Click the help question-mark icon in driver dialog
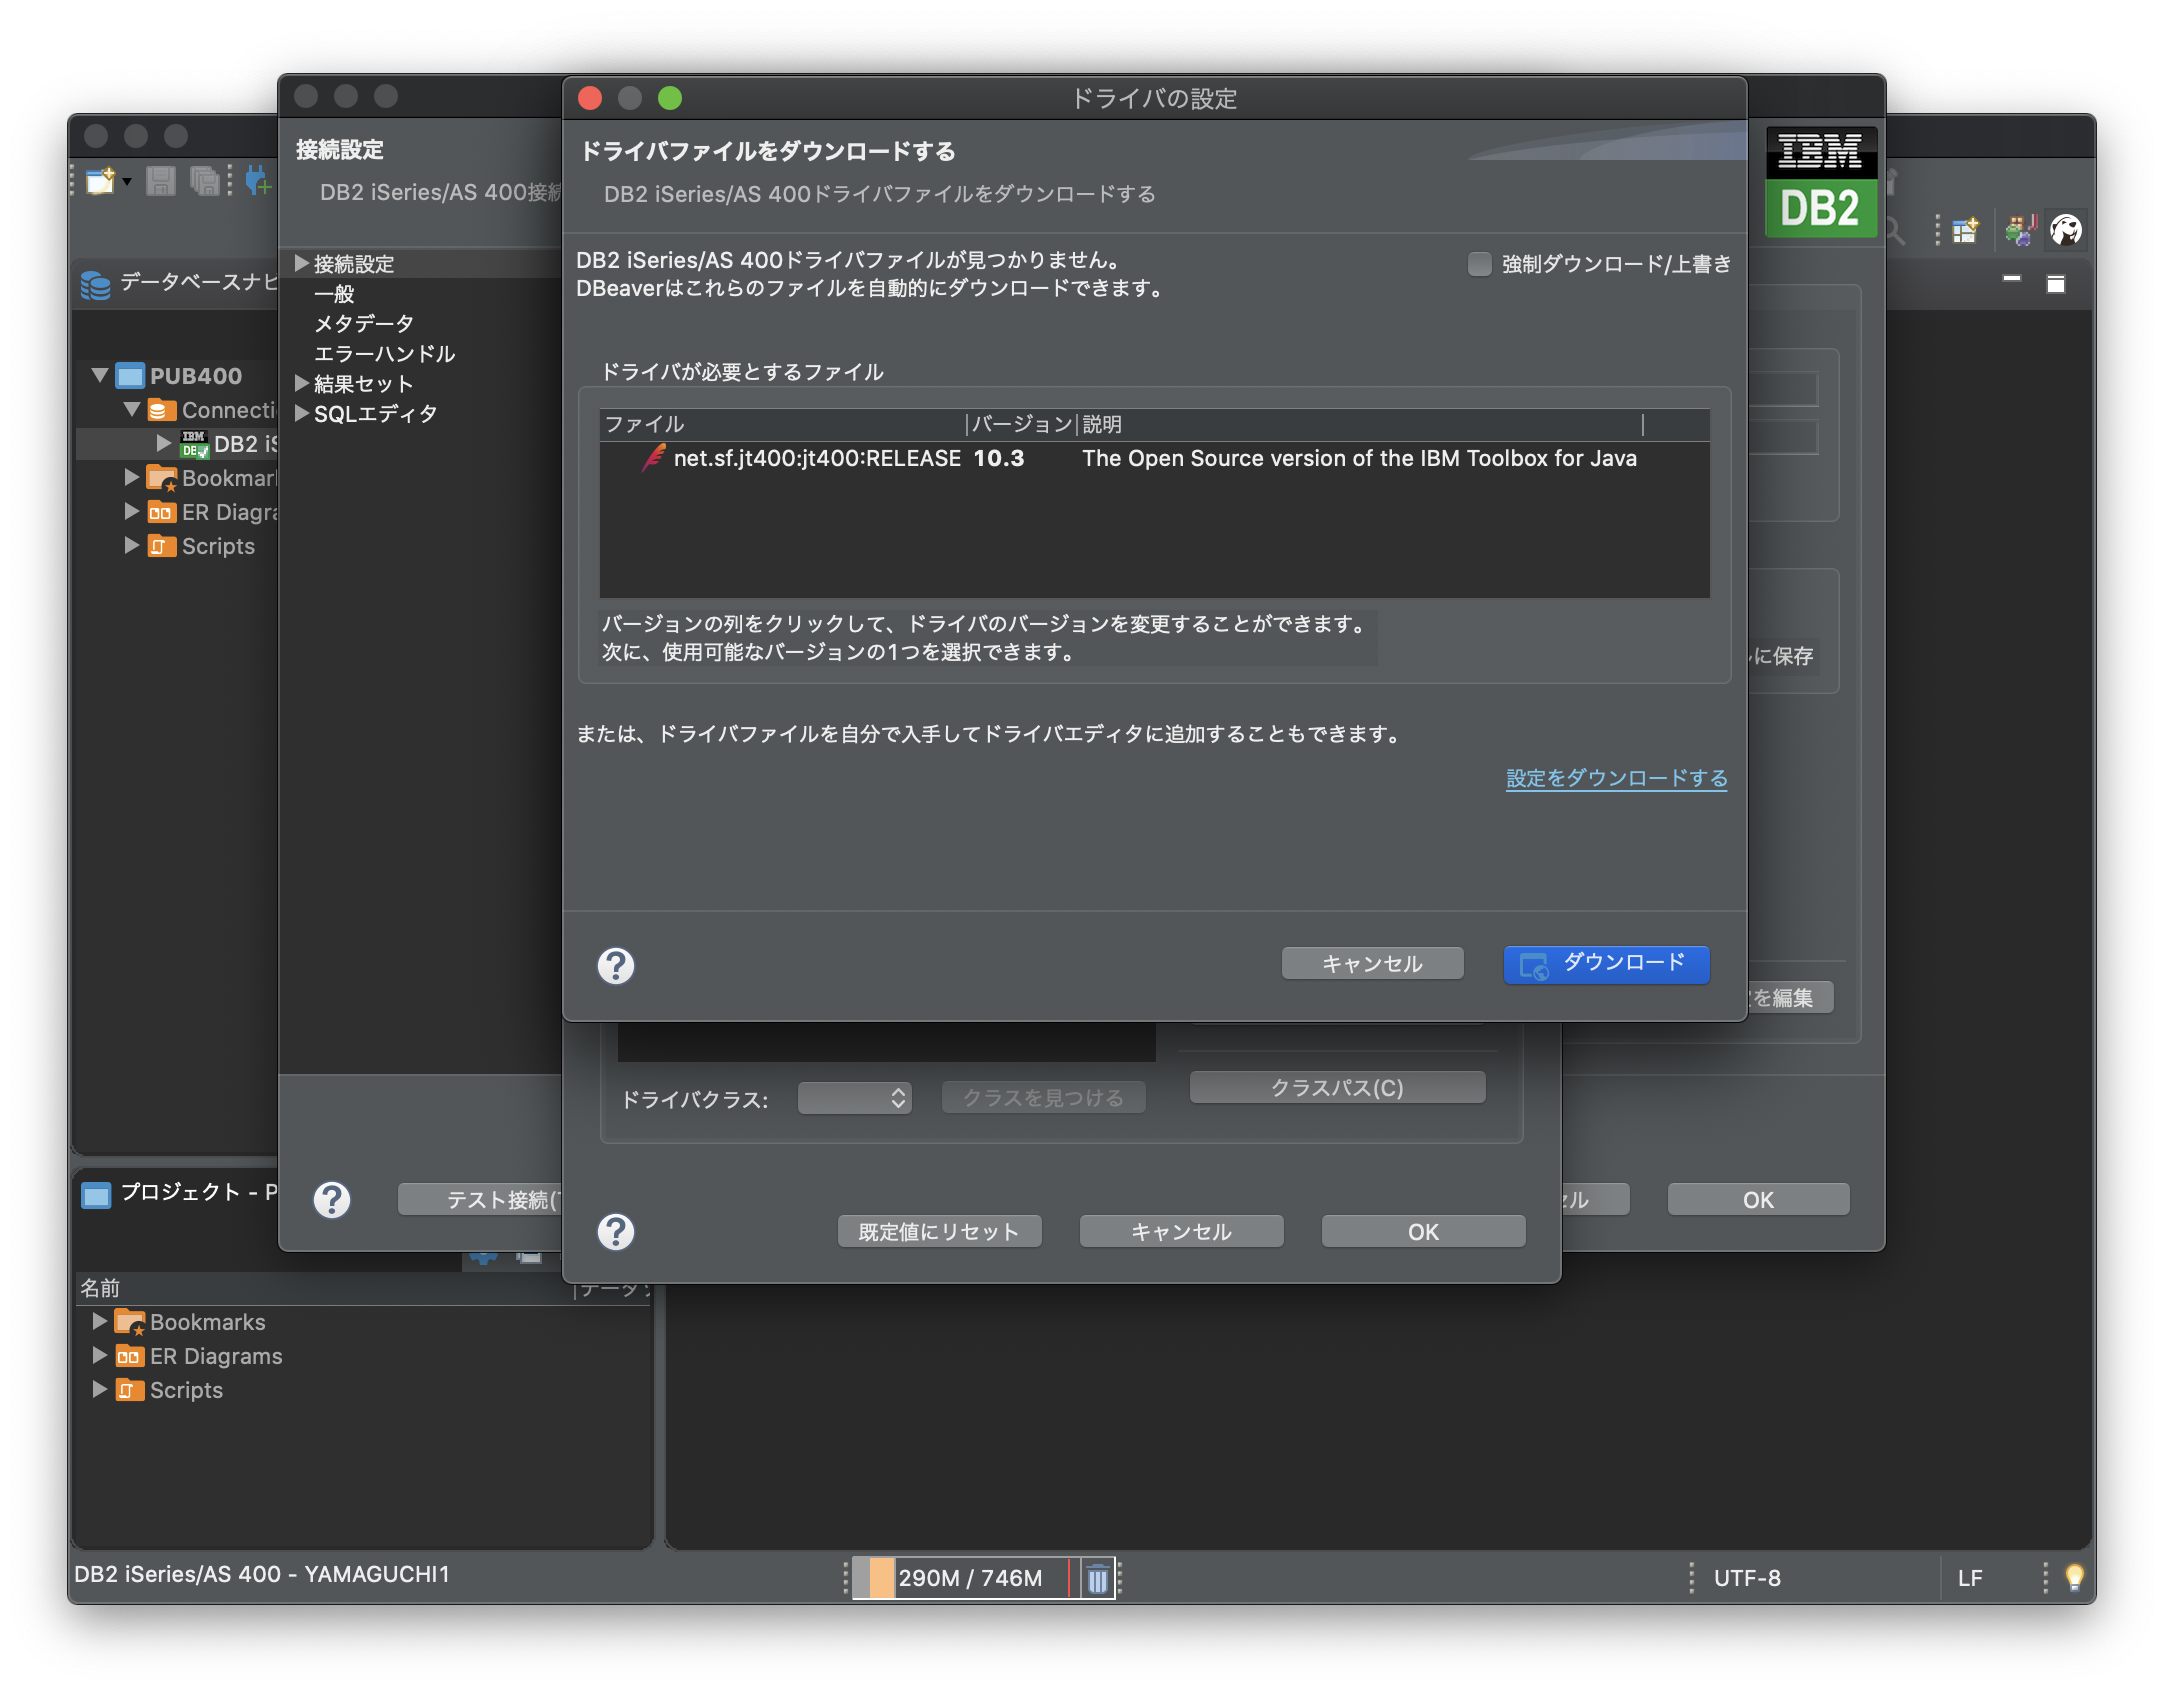 (x=615, y=966)
